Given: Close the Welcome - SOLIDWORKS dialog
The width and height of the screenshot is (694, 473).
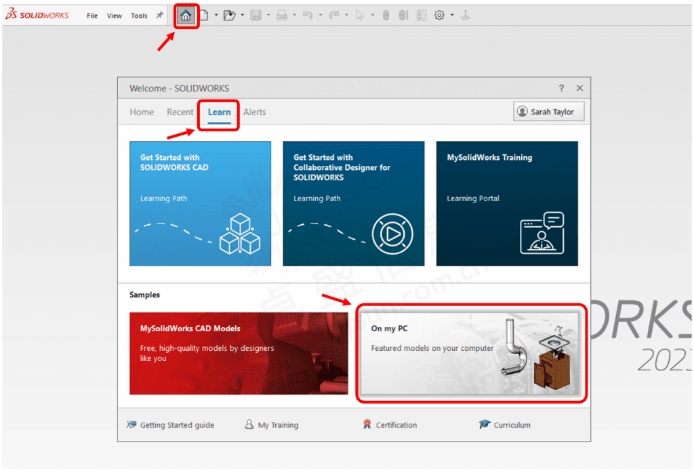Looking at the screenshot, I should (580, 88).
